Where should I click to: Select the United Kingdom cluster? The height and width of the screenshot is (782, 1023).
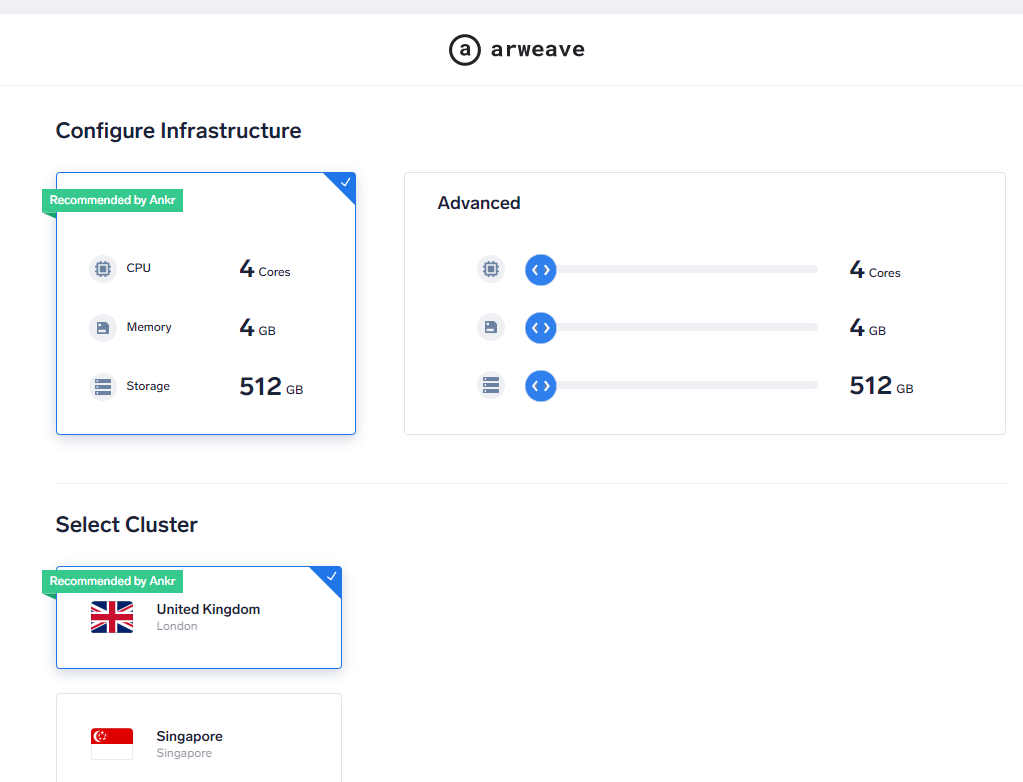[199, 618]
